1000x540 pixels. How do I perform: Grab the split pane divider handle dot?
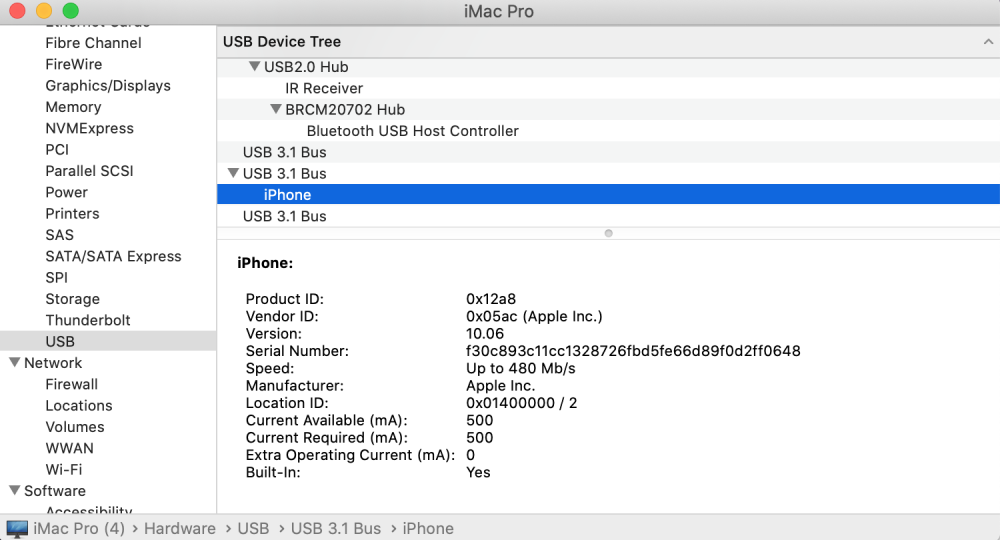[x=608, y=233]
